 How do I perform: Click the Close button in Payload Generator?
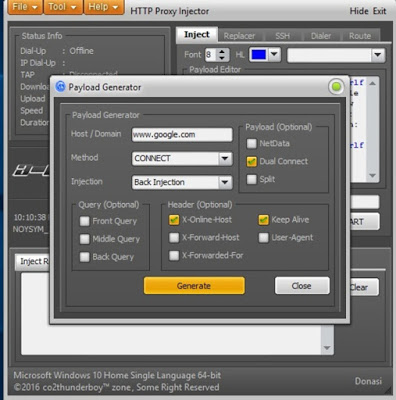click(302, 286)
